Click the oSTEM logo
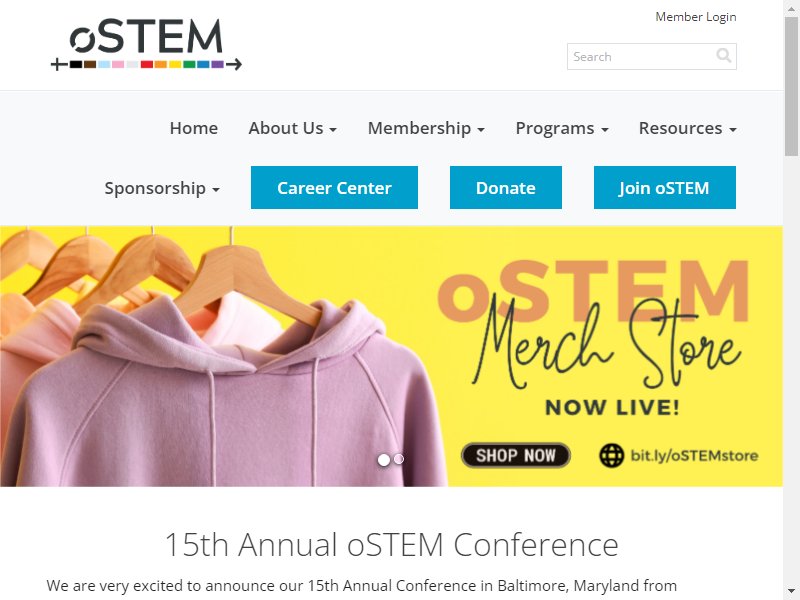 point(146,44)
